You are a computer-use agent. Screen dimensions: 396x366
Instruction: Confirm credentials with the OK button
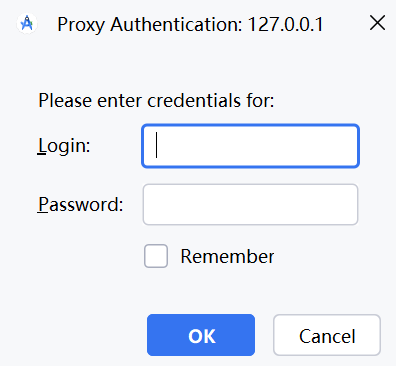[201, 335]
